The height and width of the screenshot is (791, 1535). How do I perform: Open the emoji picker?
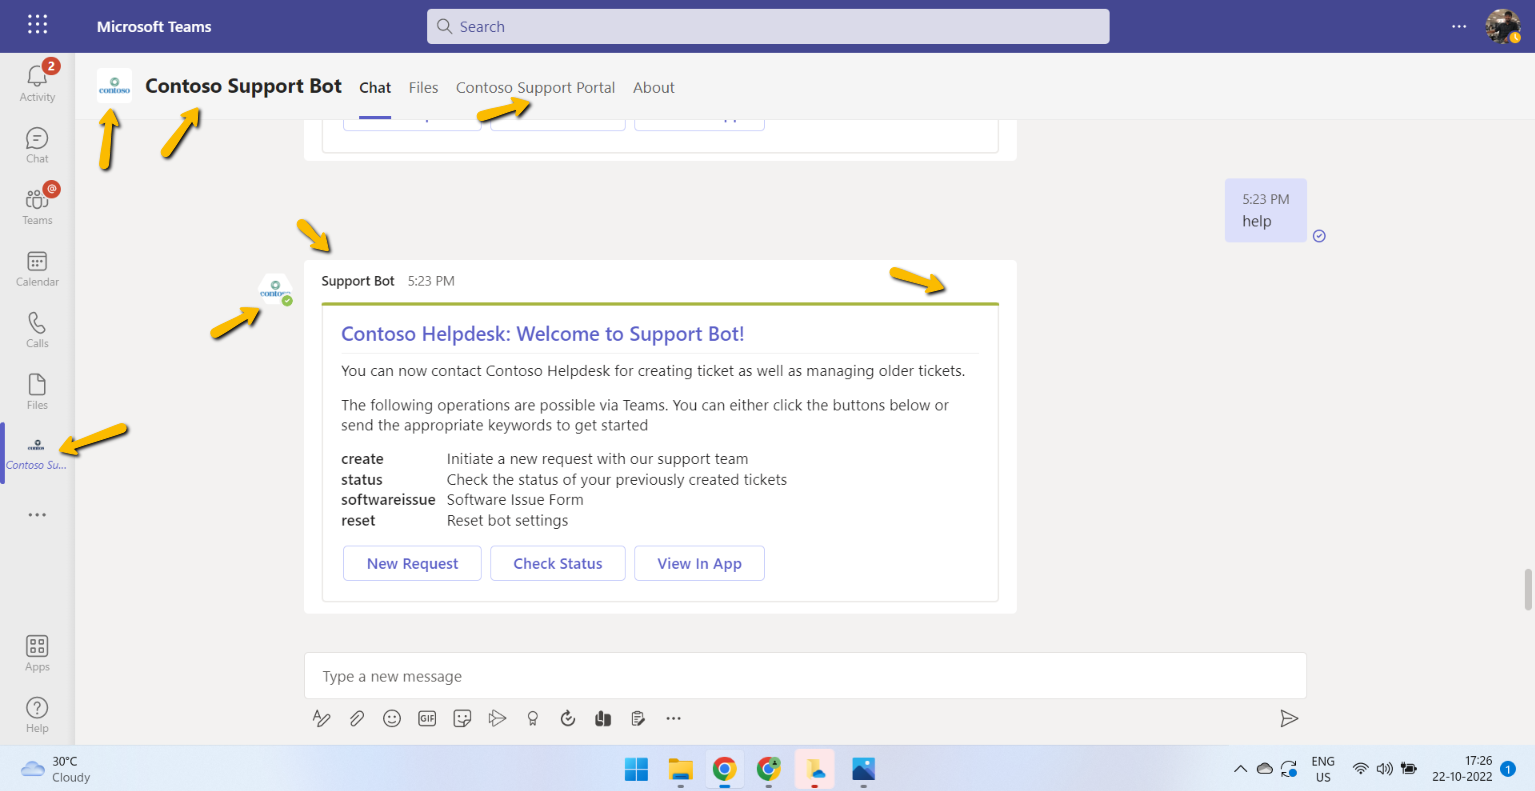pos(391,718)
